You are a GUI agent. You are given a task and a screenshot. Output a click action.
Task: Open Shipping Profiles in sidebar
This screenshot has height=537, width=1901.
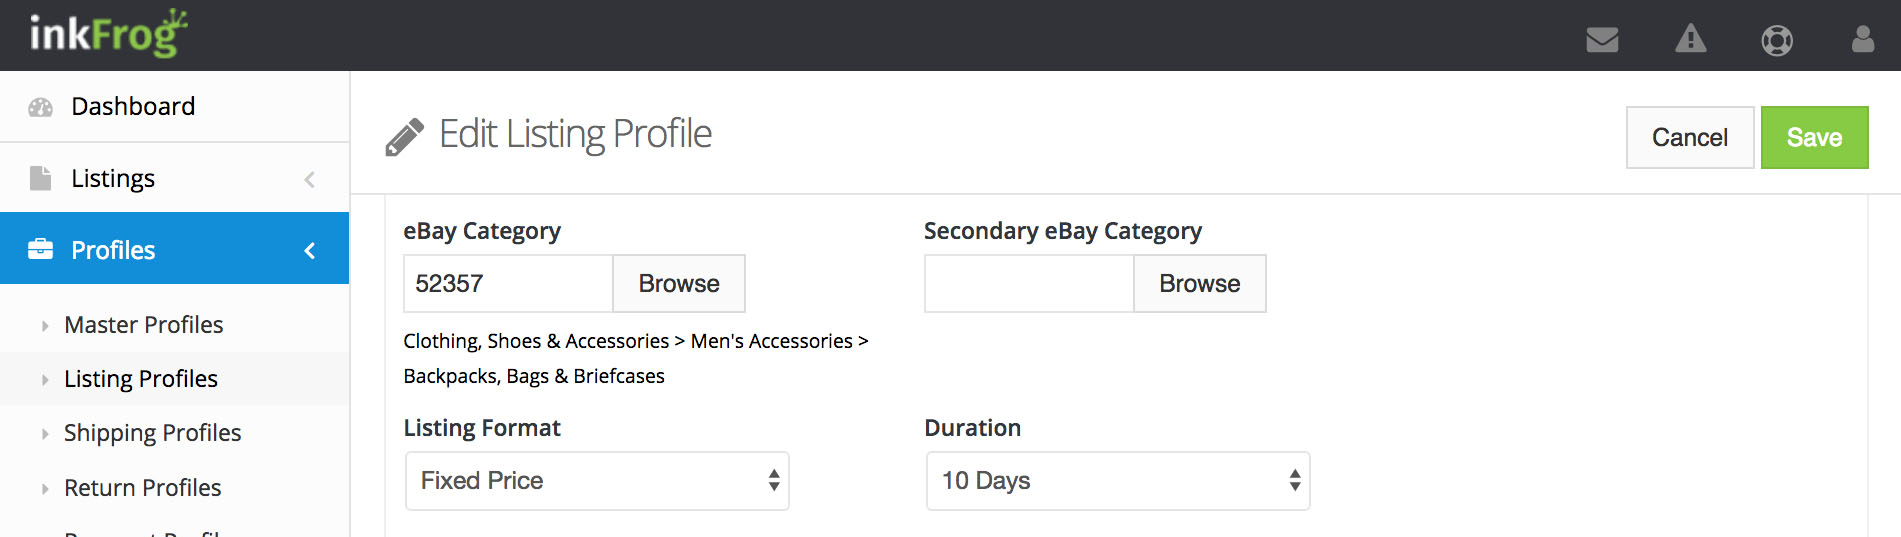(152, 433)
